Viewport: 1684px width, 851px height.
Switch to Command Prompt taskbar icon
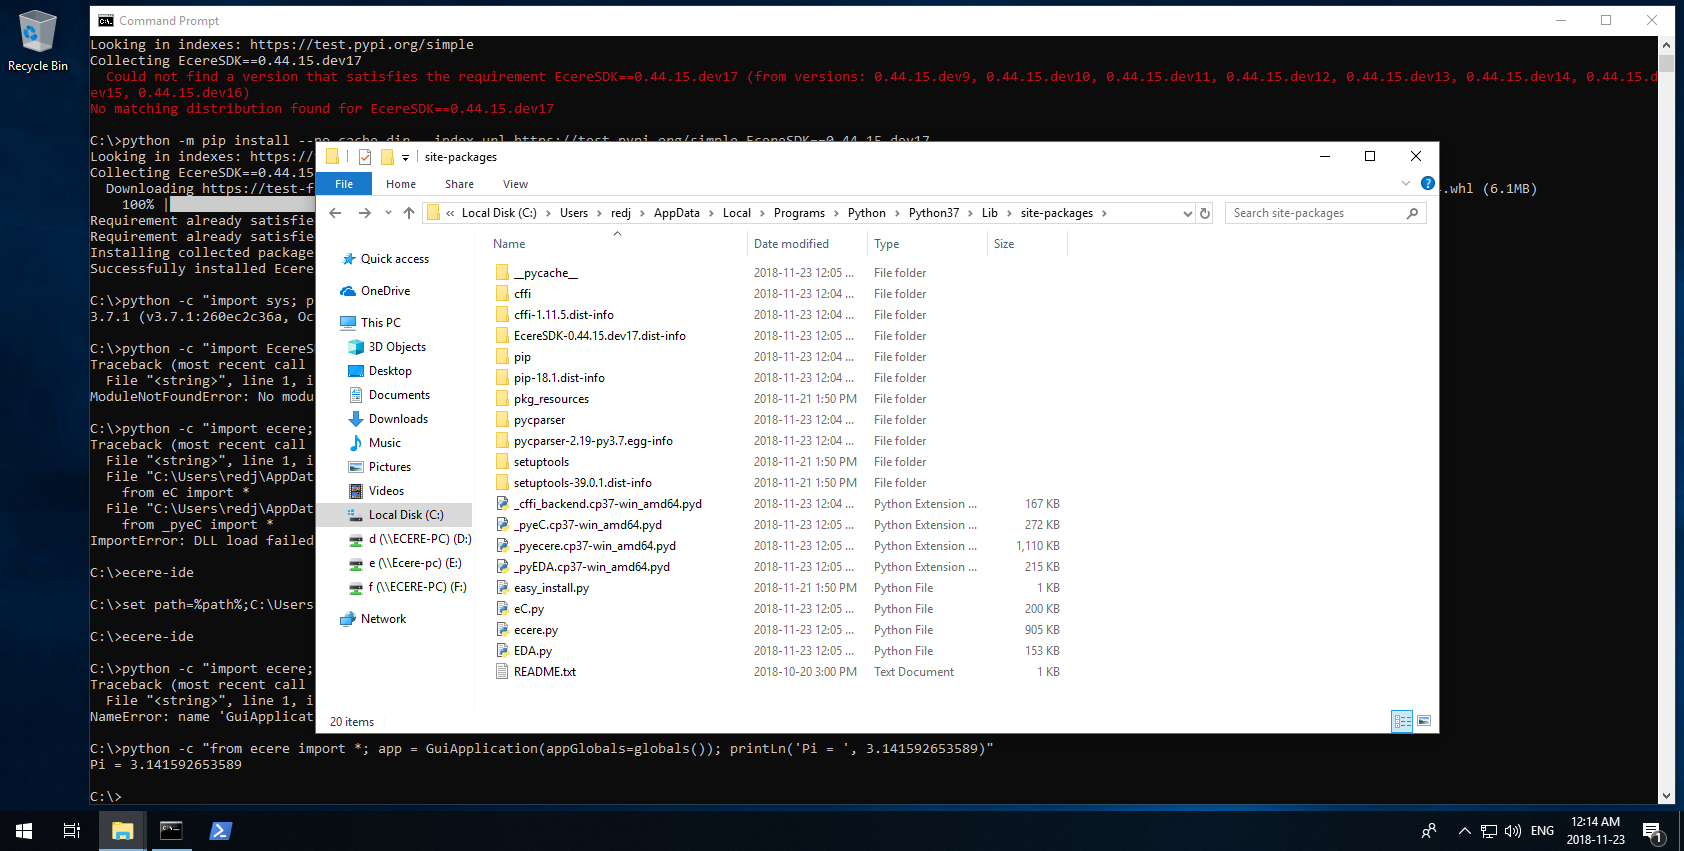click(x=171, y=831)
